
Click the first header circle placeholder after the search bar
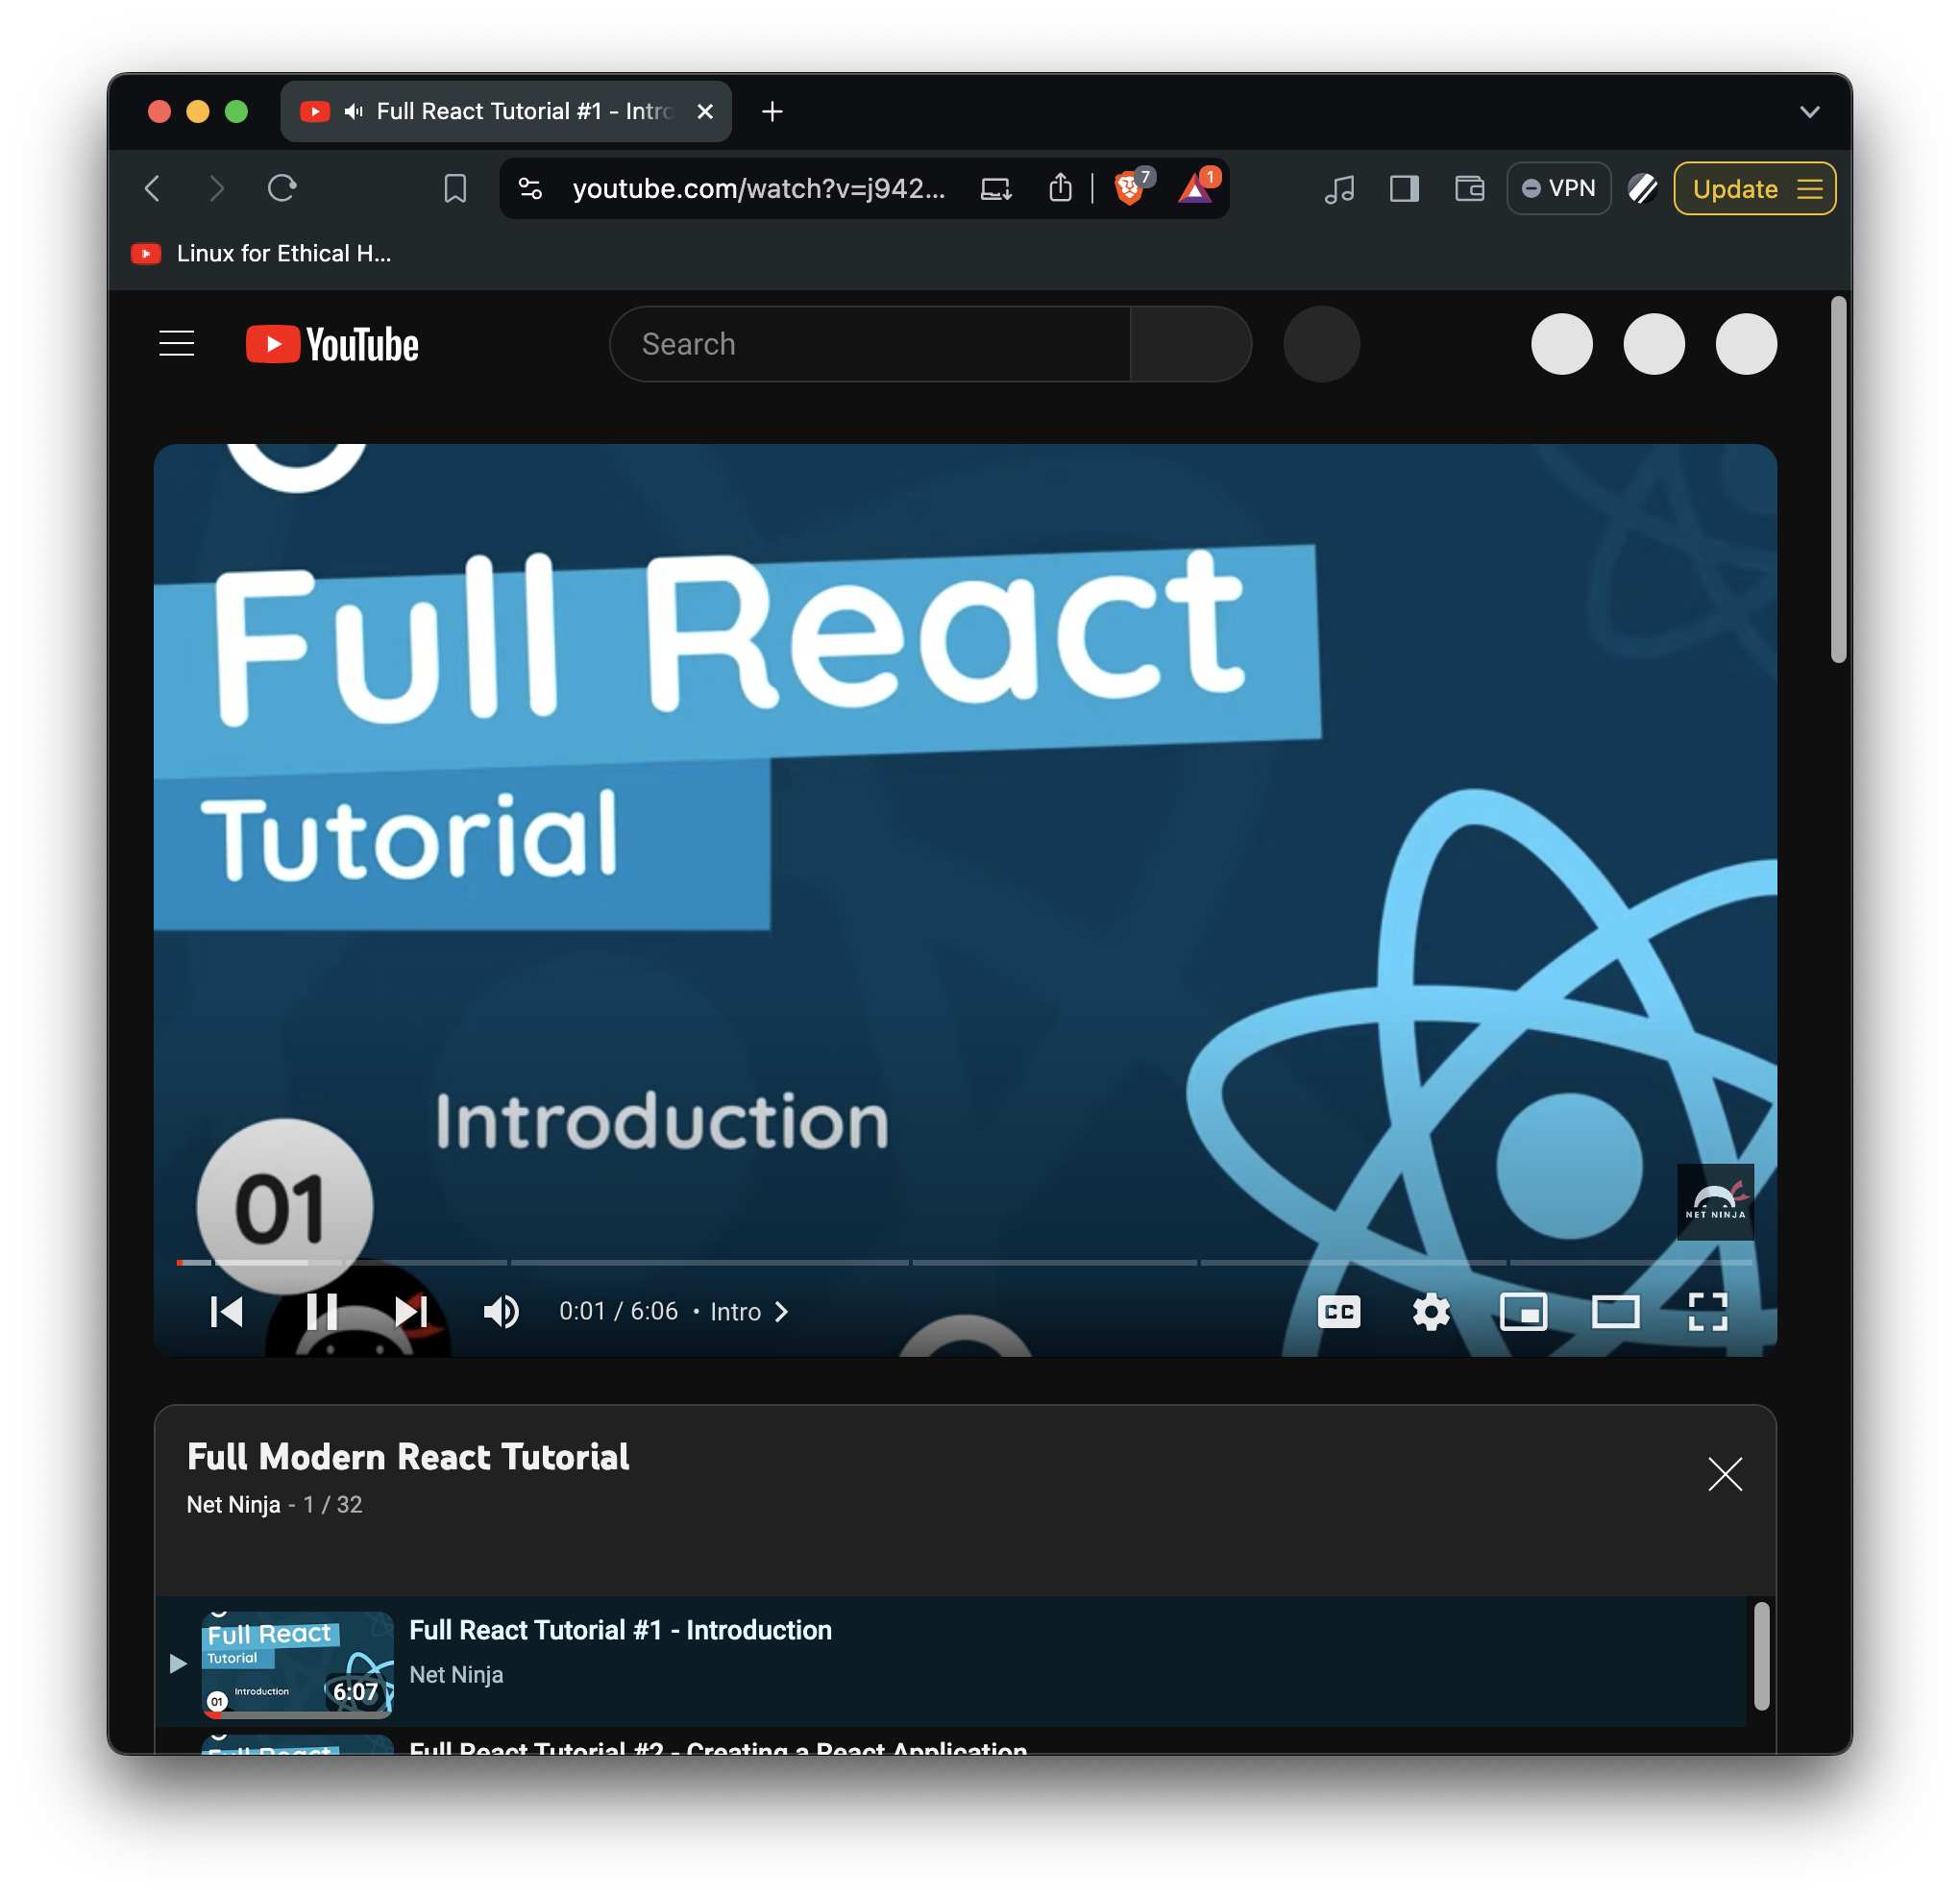click(x=1561, y=344)
